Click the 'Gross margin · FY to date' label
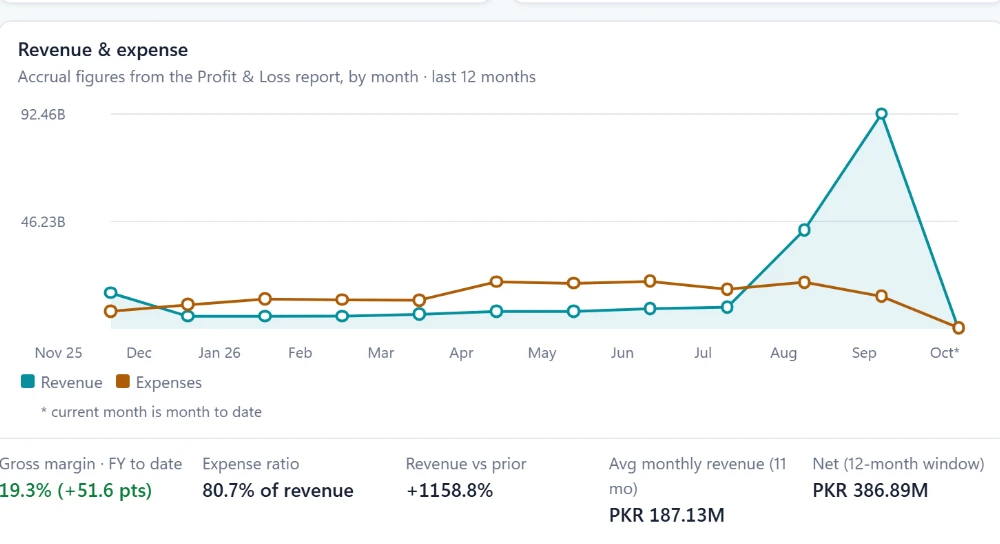Screen dimensions: 1000x544 click(x=91, y=464)
